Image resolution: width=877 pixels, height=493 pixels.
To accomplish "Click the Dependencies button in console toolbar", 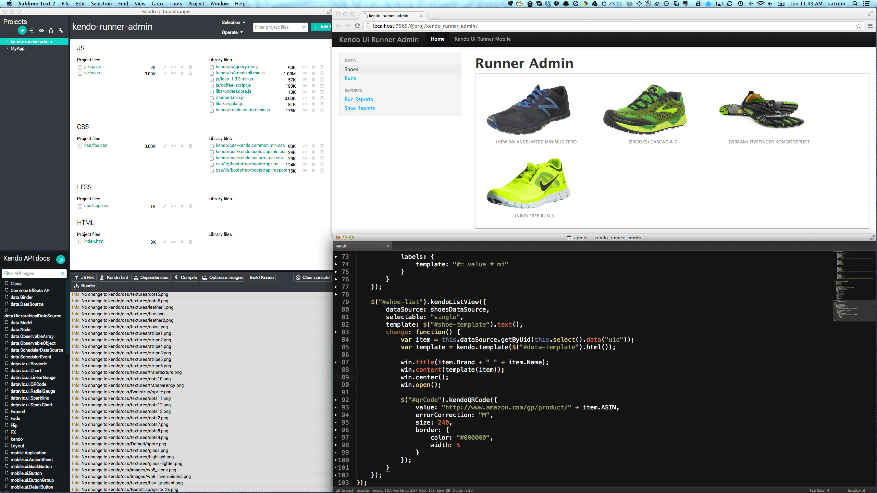I will click(x=152, y=278).
